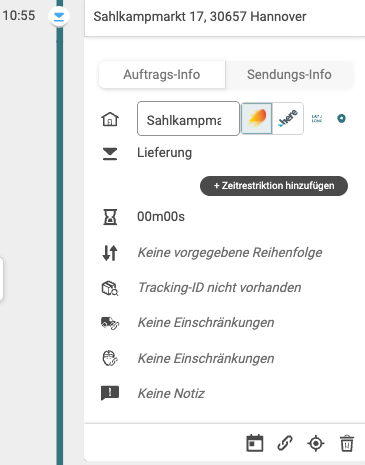The image size is (365, 465).
Task: Click Tracking-ID nicht vorhanden text
Action: click(x=219, y=287)
